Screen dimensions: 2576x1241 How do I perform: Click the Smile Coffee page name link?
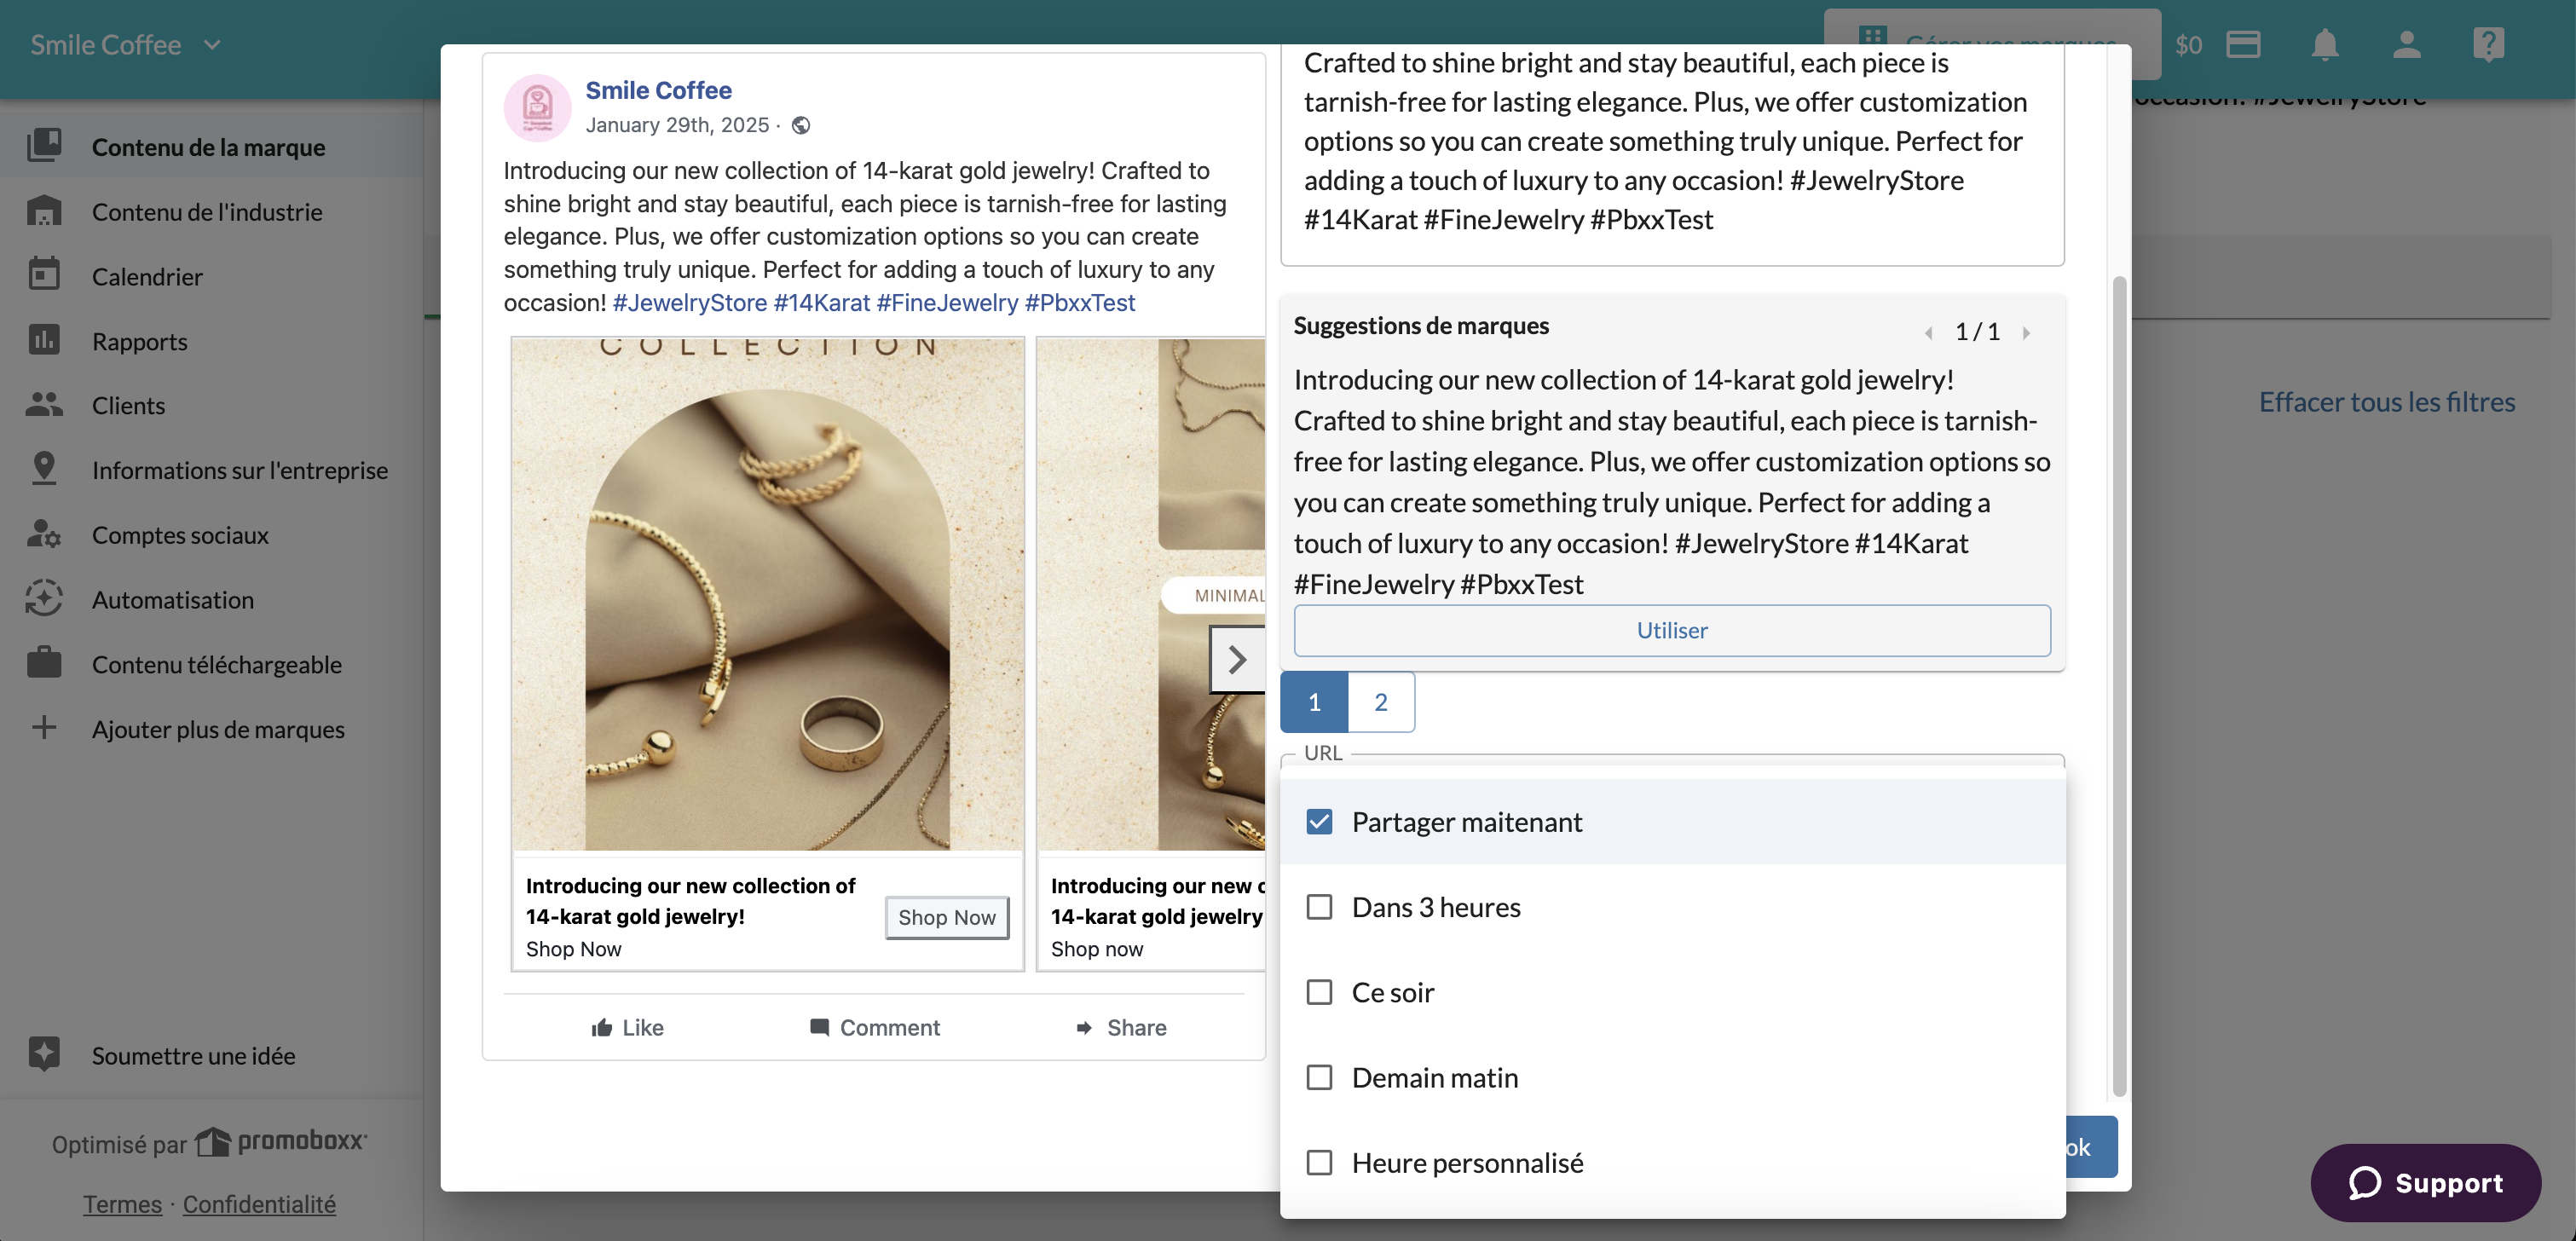coord(658,90)
